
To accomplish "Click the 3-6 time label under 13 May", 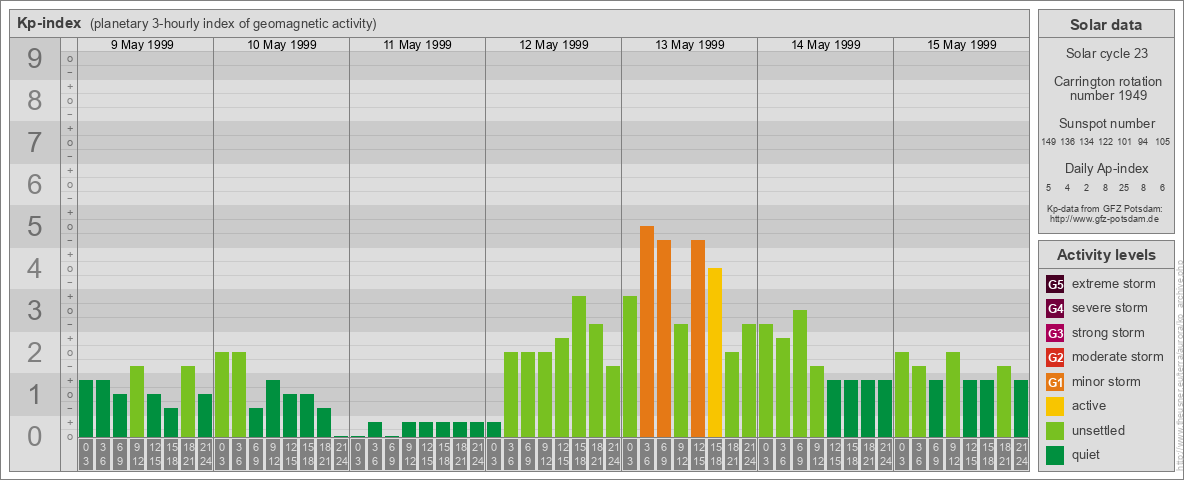I will 647,454.
